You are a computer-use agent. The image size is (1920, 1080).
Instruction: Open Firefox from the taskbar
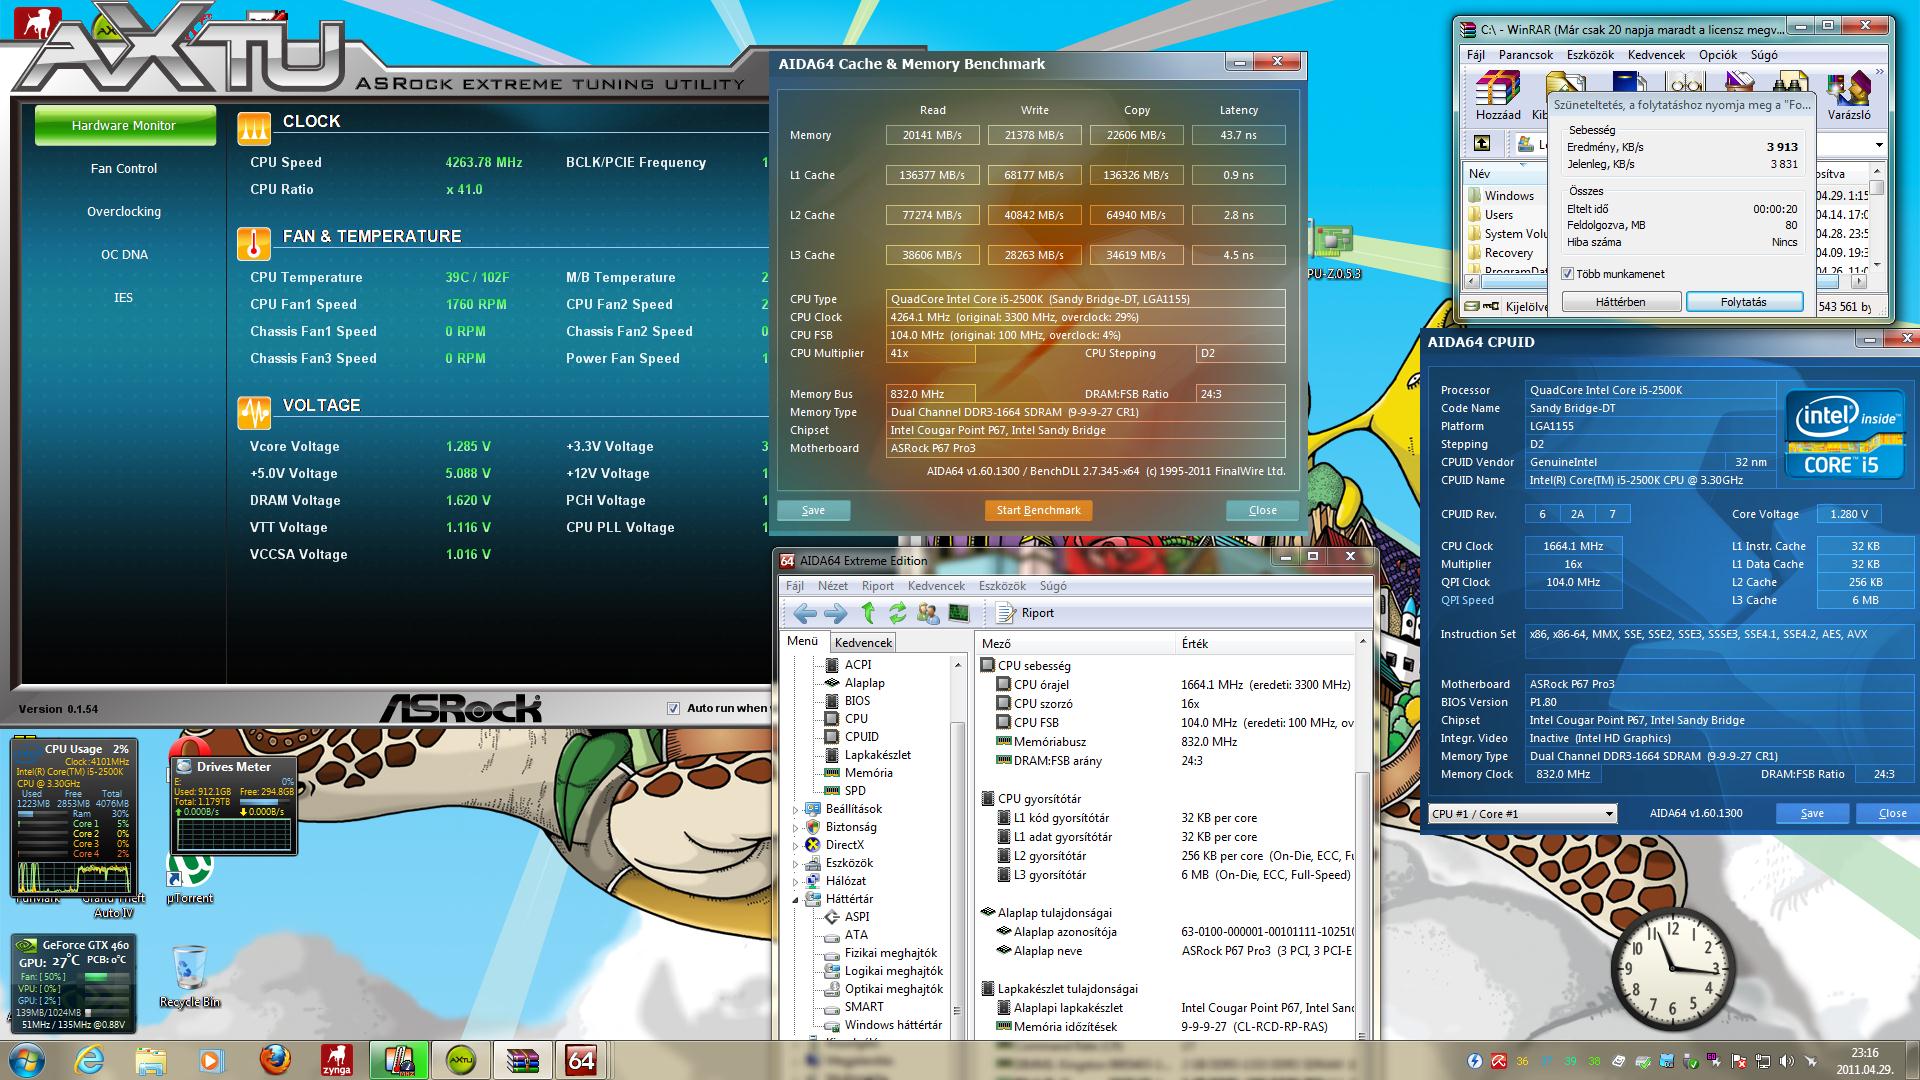275,1060
